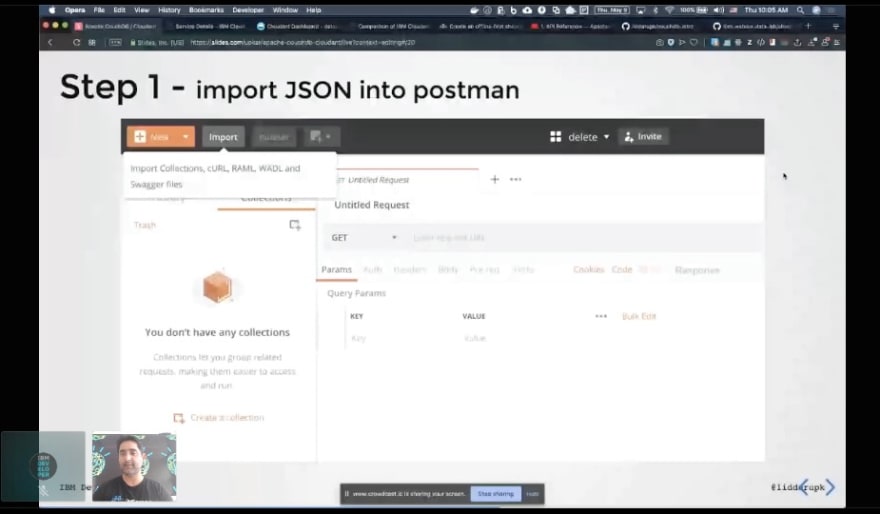Switch to the Comparison of IBM Cloudant tab
This screenshot has width=880, height=514.
coord(389,26)
